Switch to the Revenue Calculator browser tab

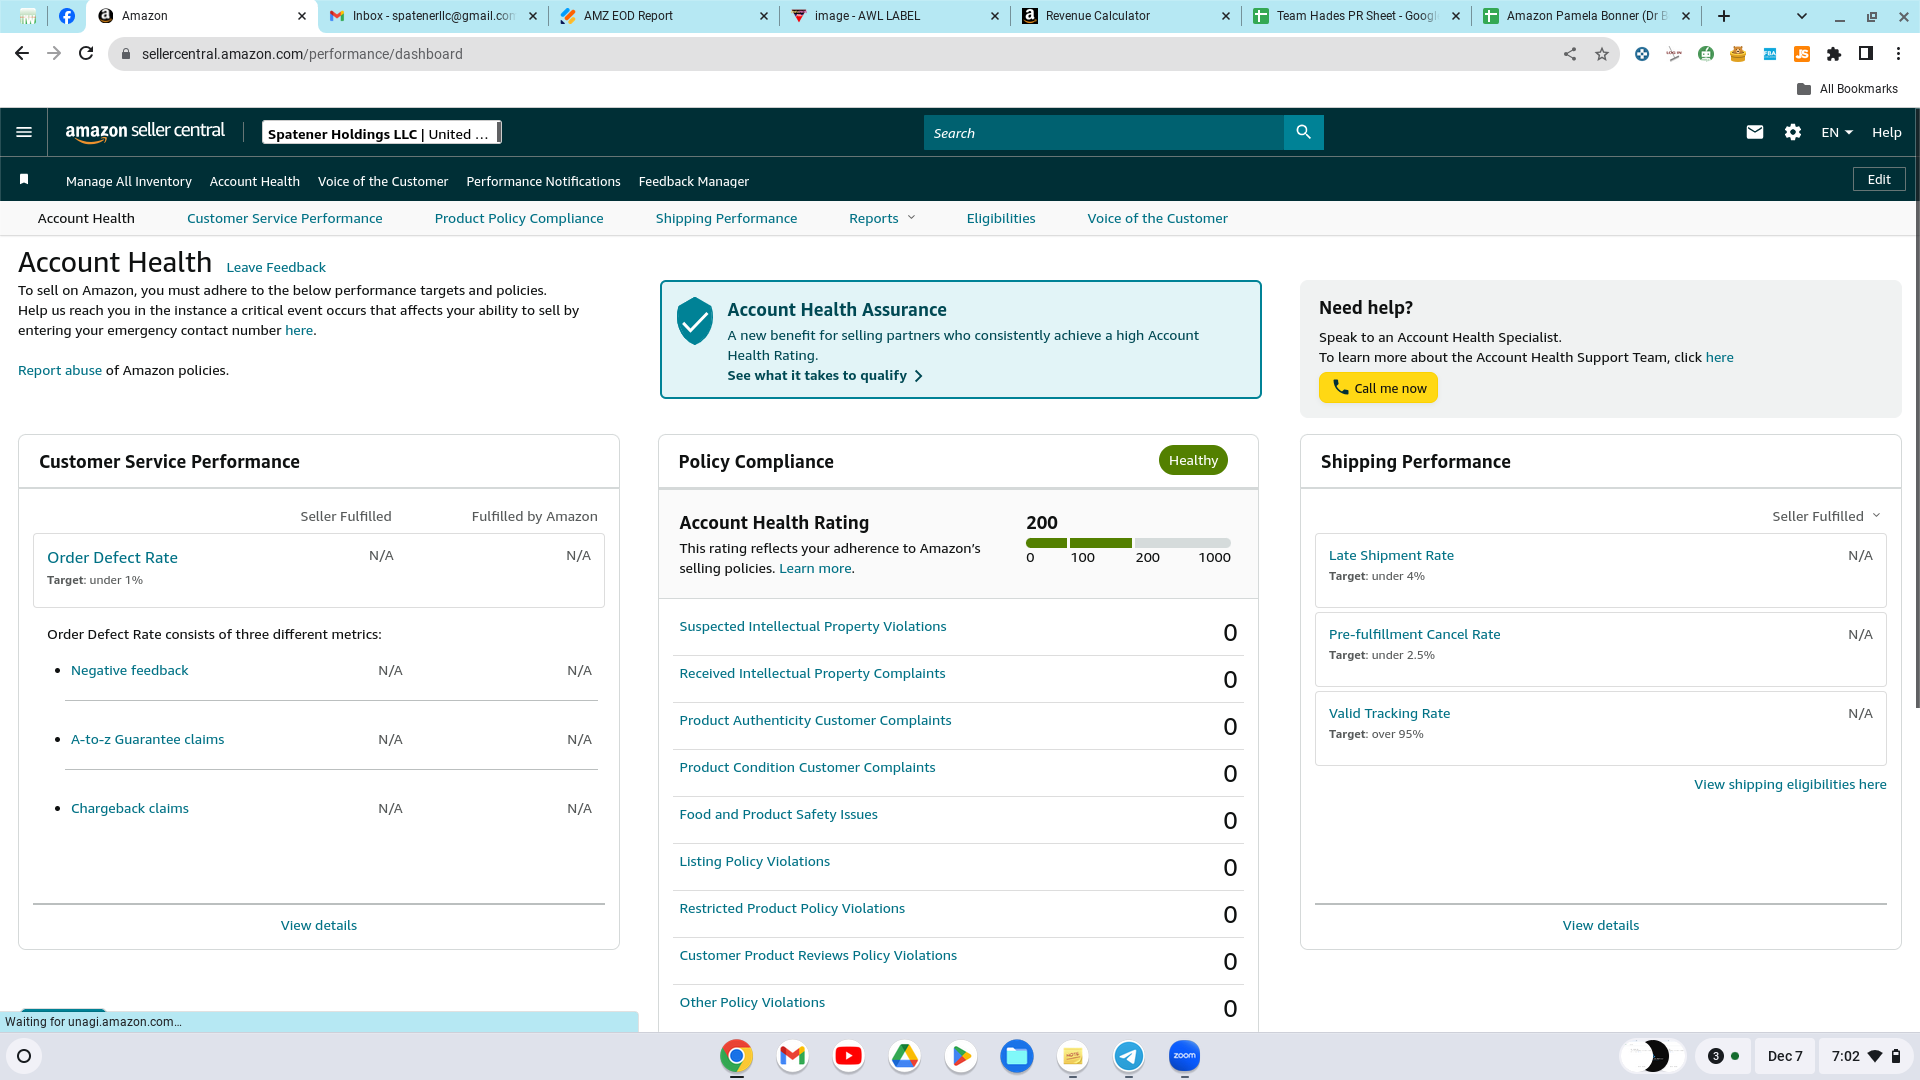1126,16
